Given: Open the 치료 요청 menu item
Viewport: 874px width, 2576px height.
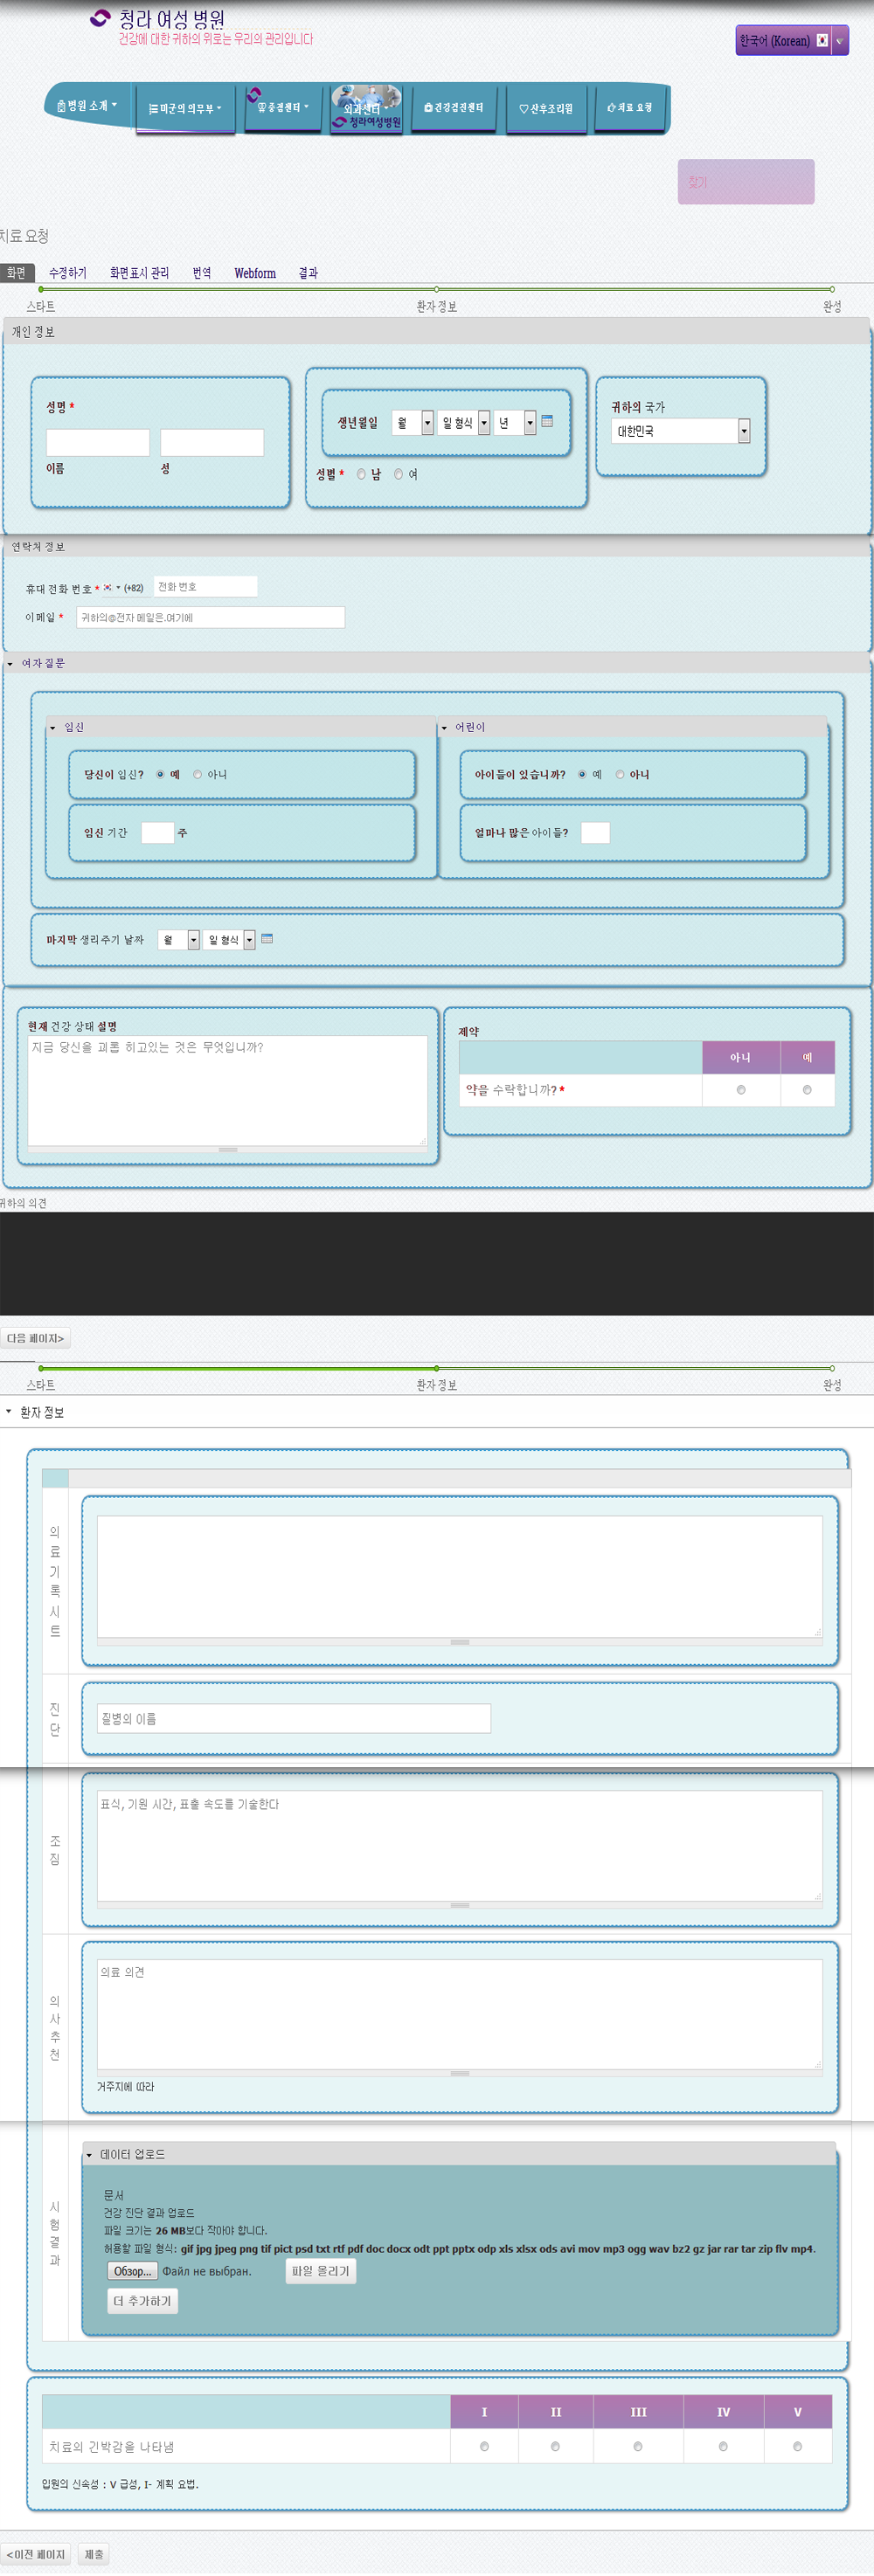Looking at the screenshot, I should point(630,107).
